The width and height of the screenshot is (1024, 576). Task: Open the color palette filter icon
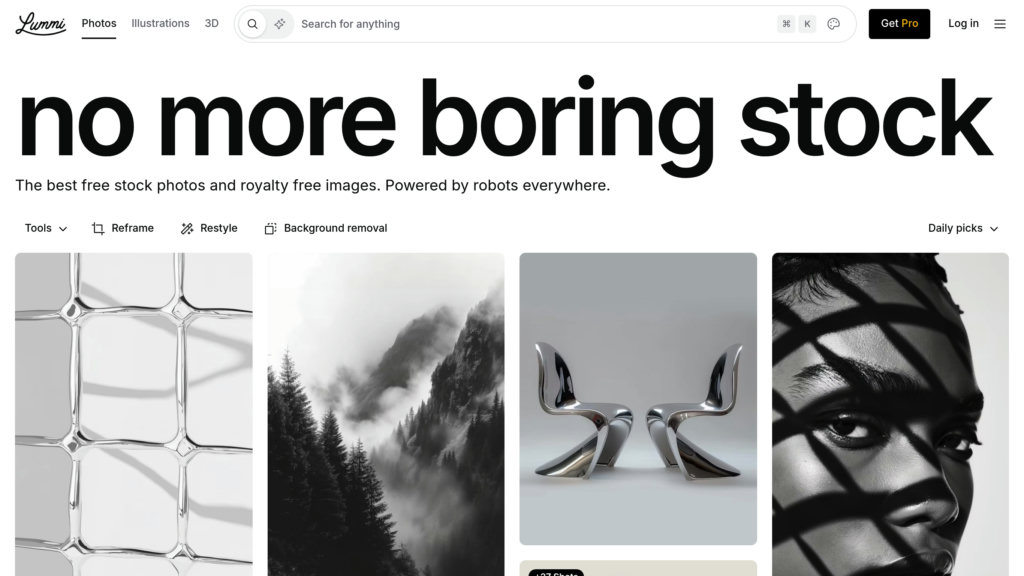click(x=833, y=24)
